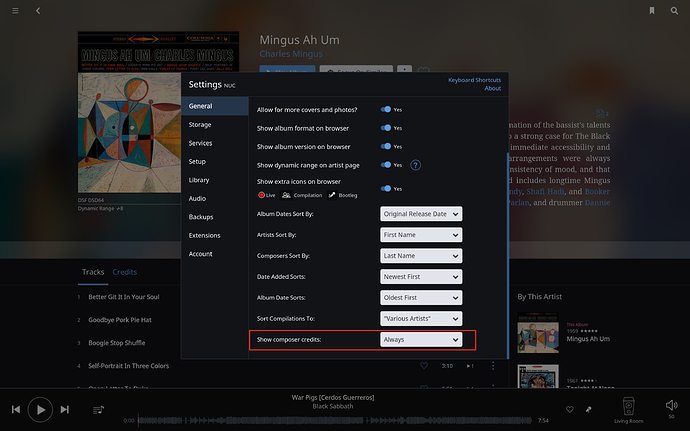Image resolution: width=690 pixels, height=431 pixels.
Task: Open the volume control icon
Action: [671, 405]
